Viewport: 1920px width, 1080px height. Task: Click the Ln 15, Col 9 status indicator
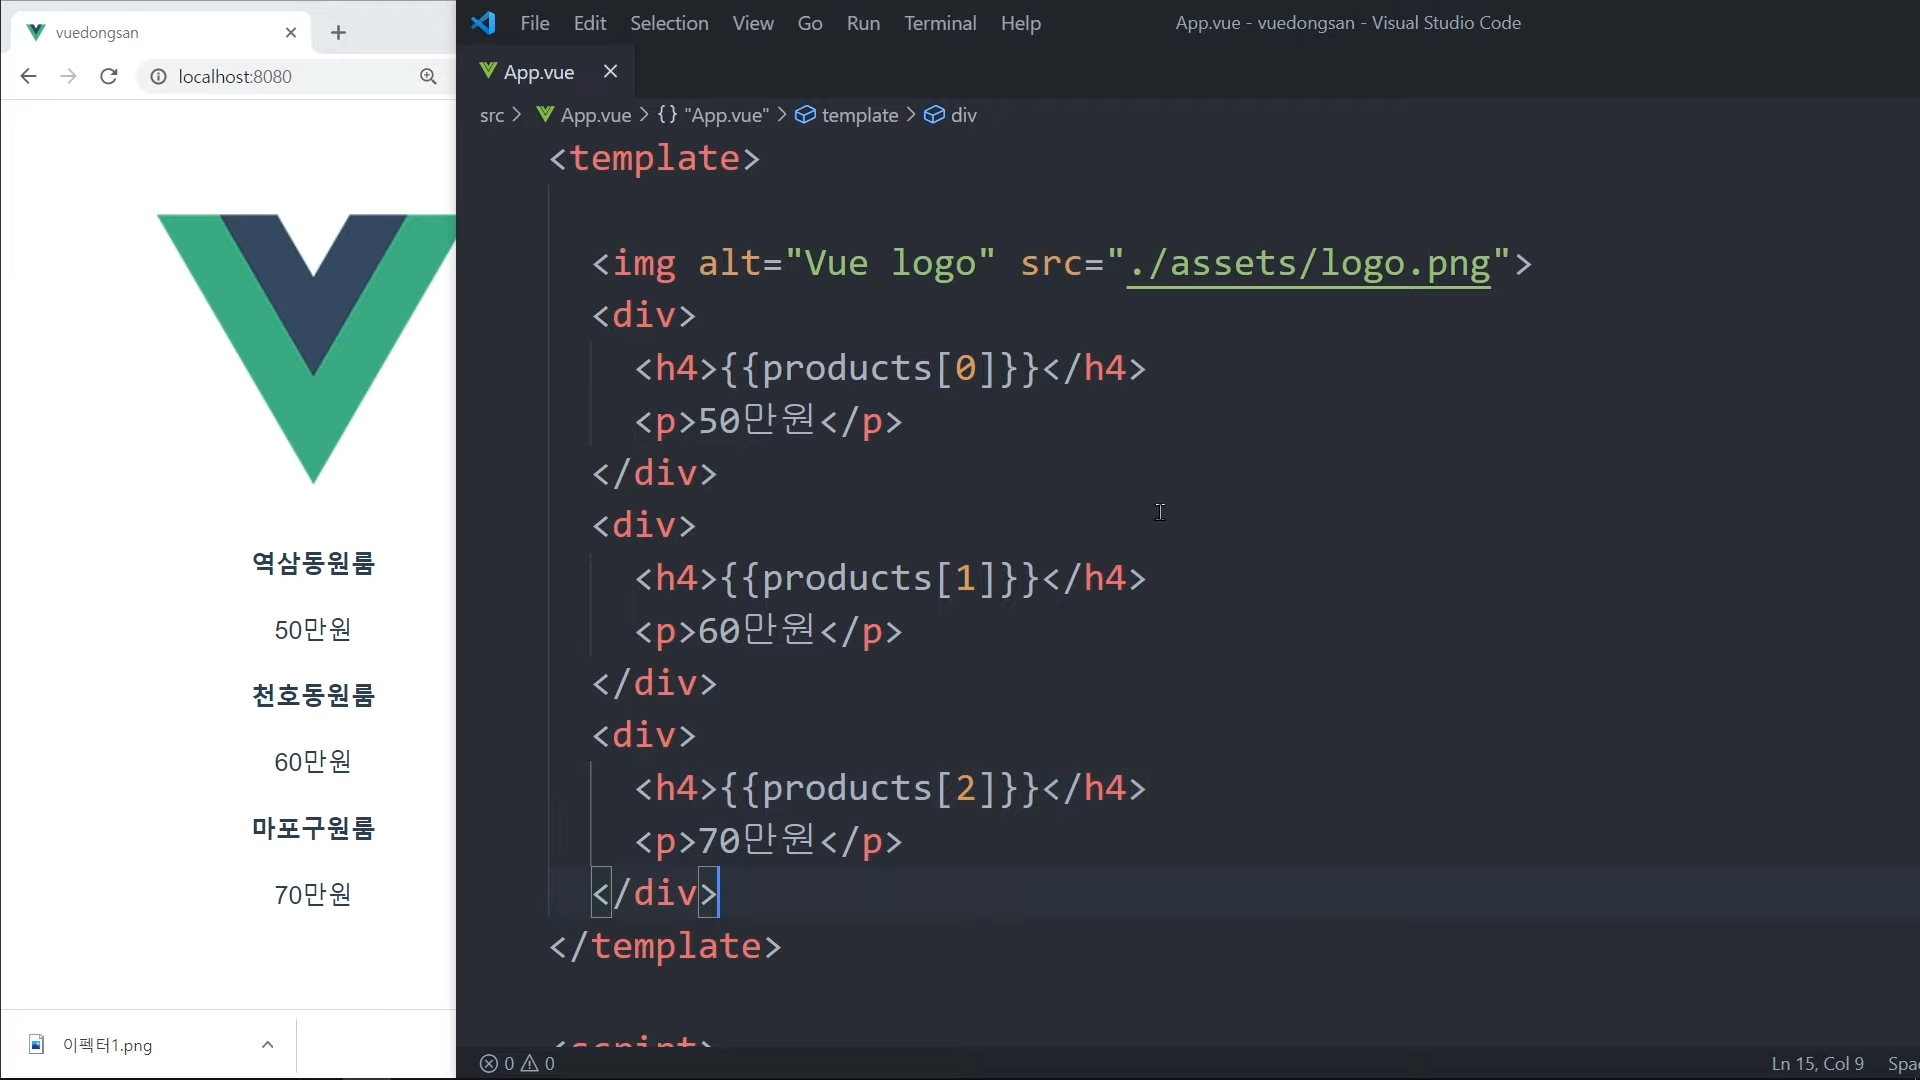tap(1817, 1063)
